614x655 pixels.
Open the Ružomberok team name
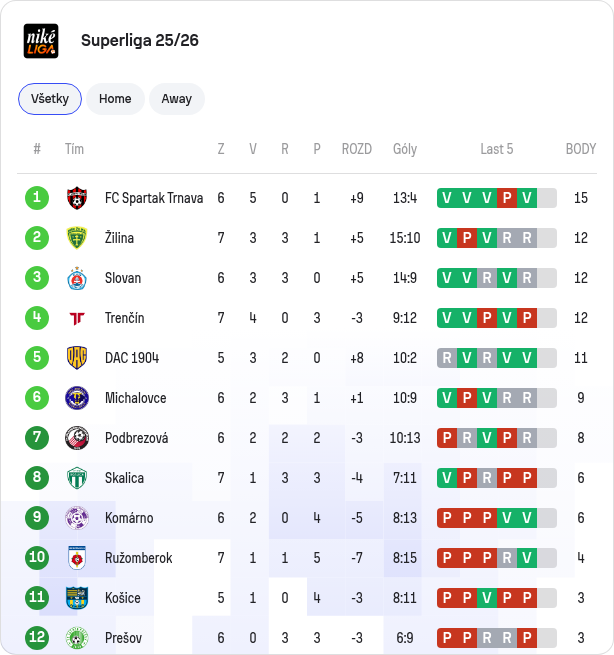(138, 558)
